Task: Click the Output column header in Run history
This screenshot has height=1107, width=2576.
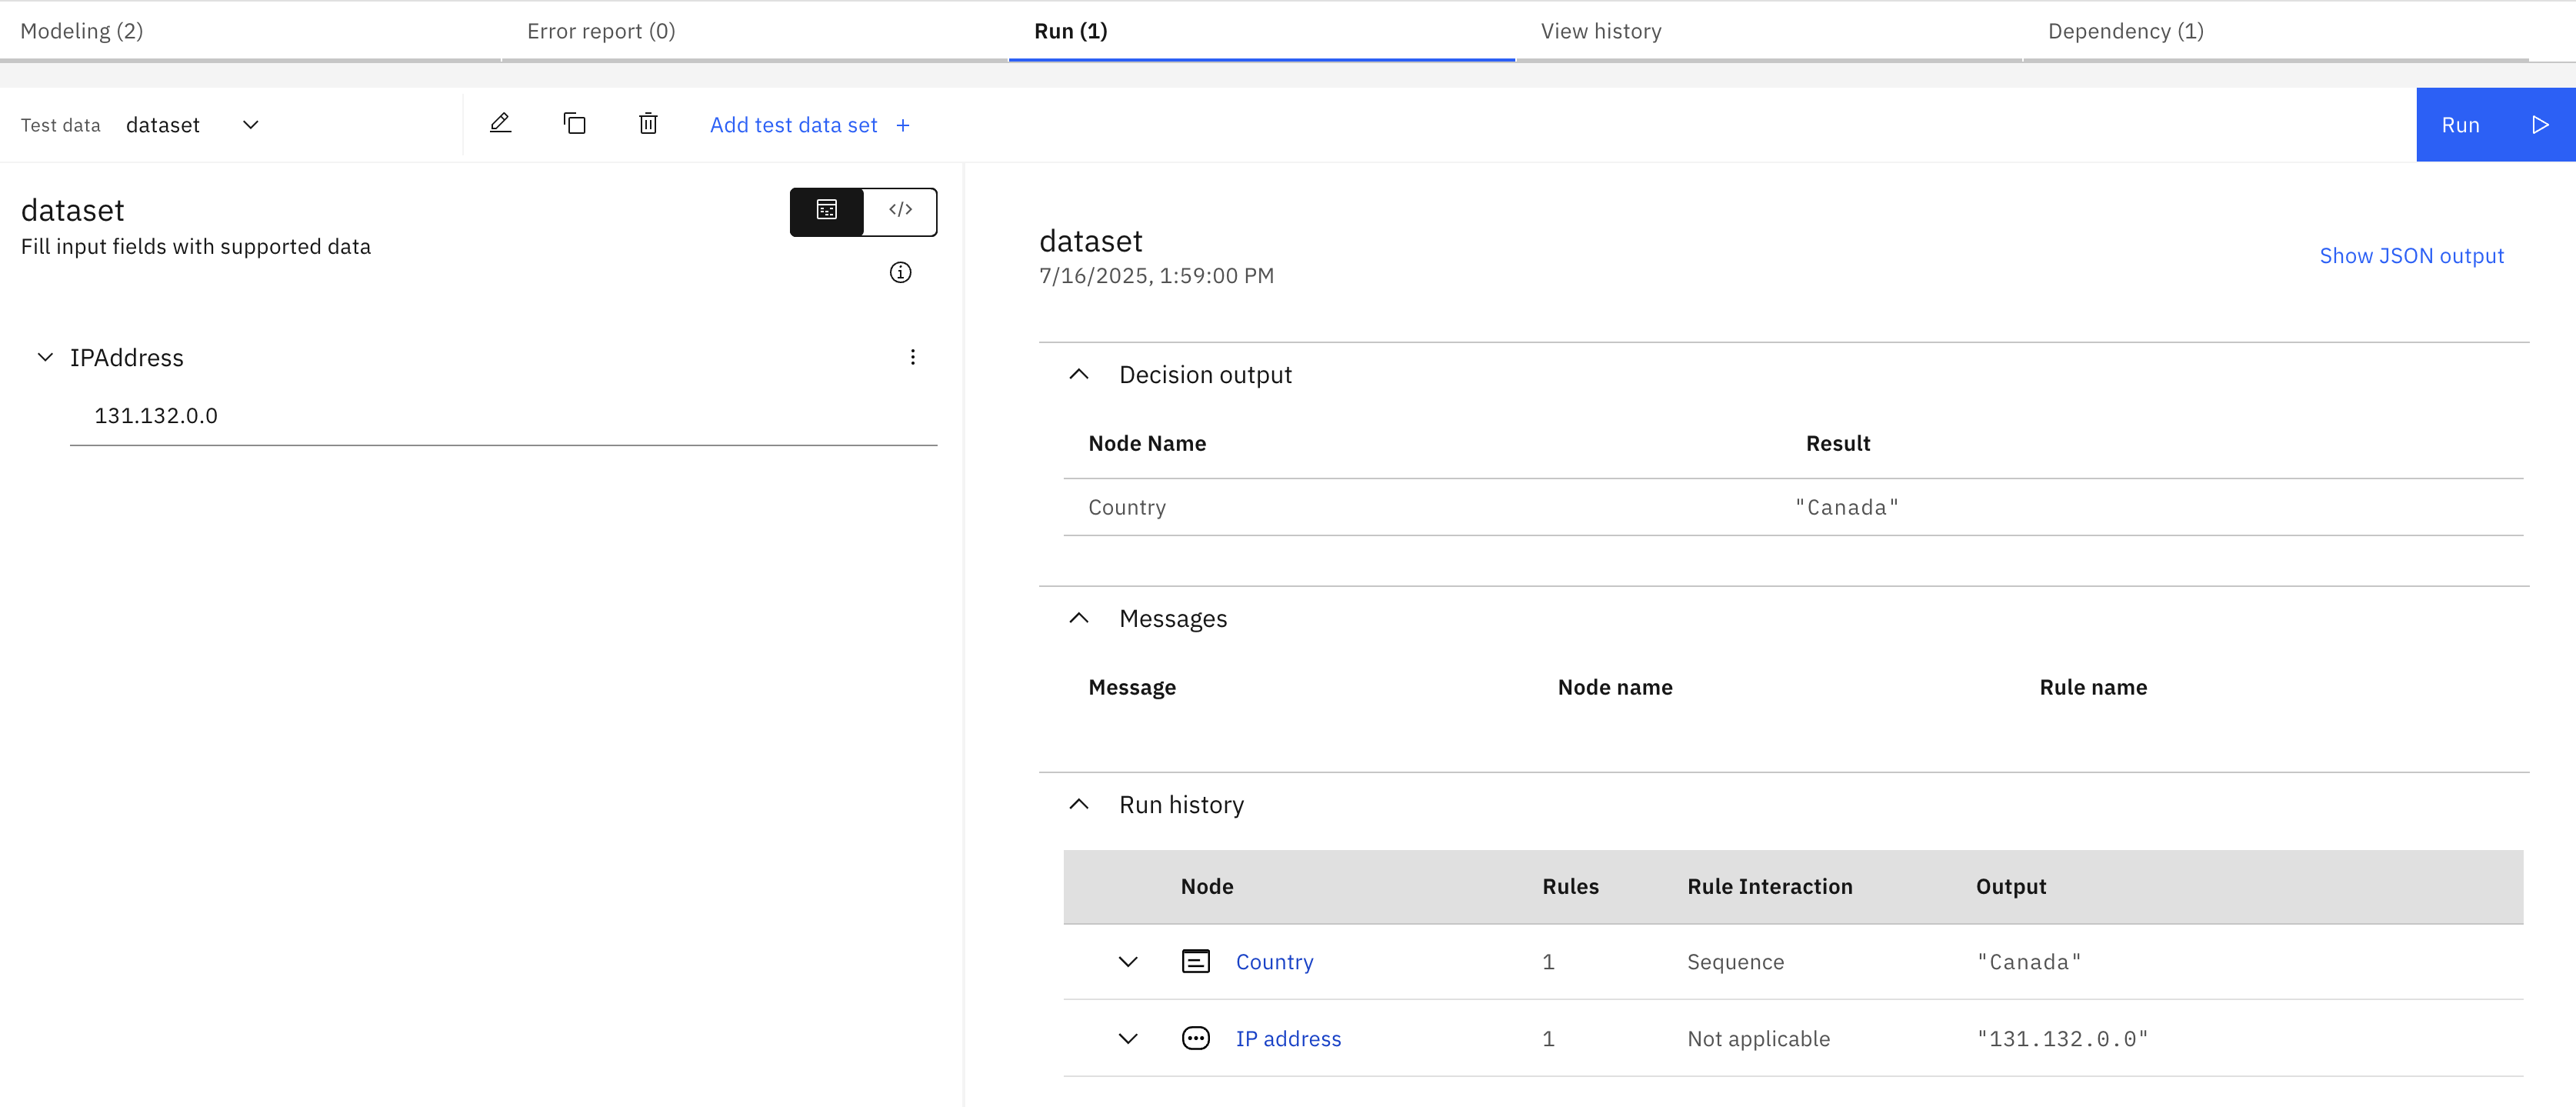Action: (2011, 887)
